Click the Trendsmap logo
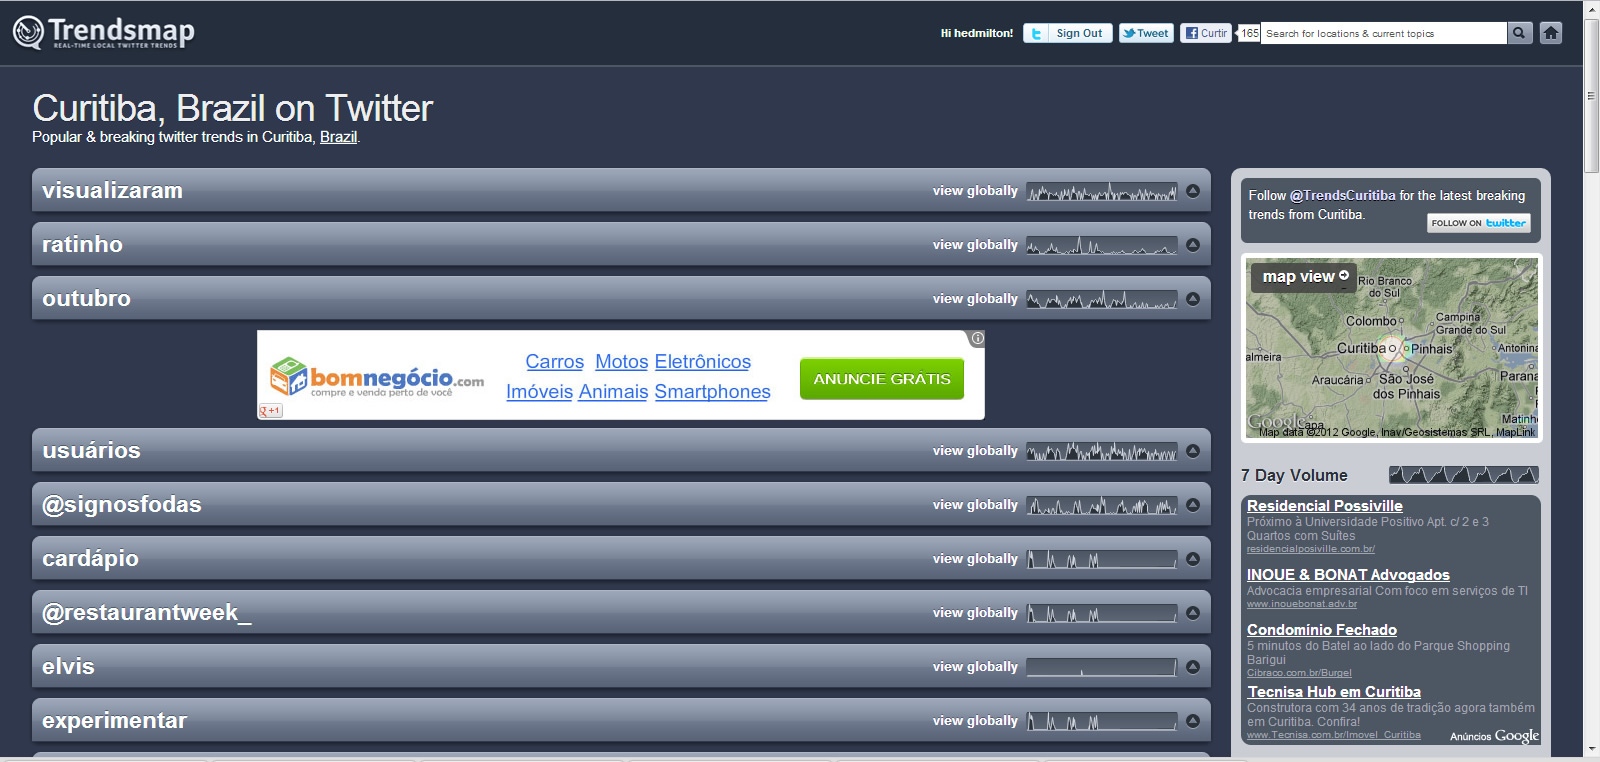The height and width of the screenshot is (762, 1600). coord(103,32)
